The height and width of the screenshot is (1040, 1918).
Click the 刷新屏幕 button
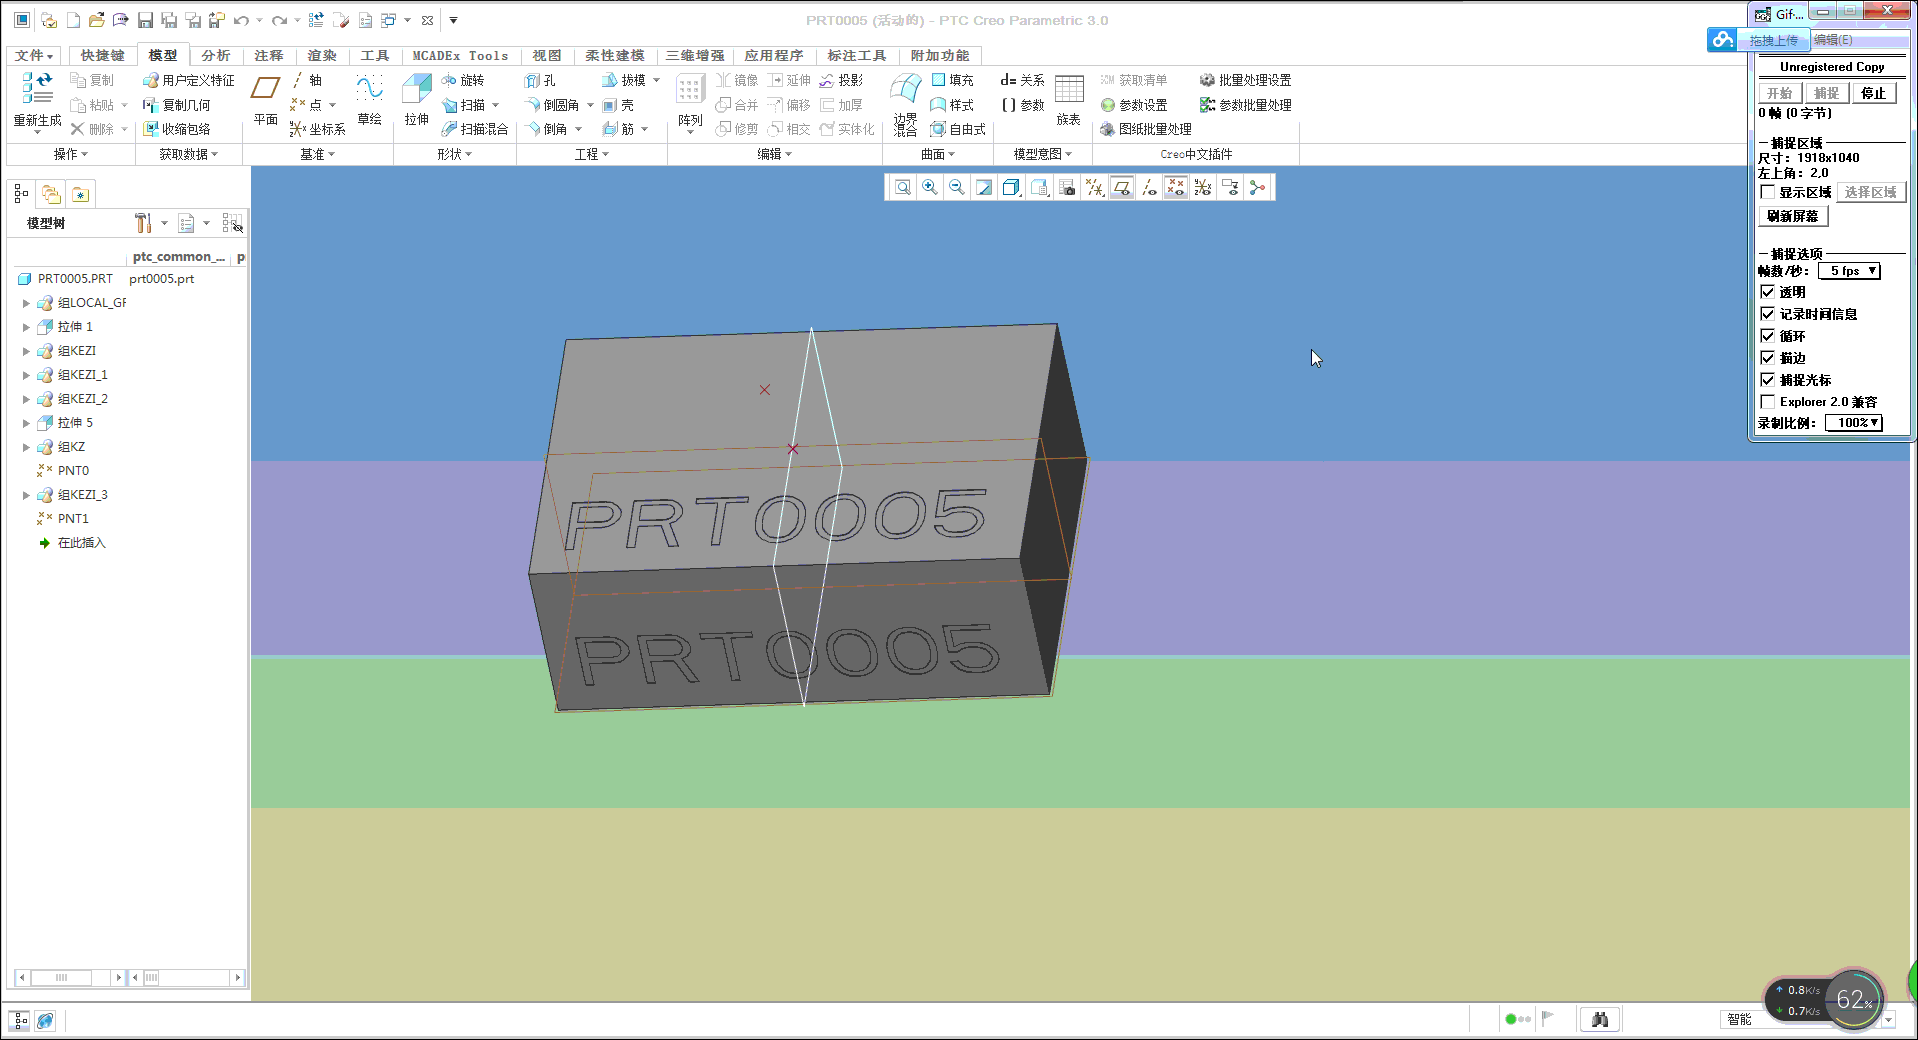1793,216
